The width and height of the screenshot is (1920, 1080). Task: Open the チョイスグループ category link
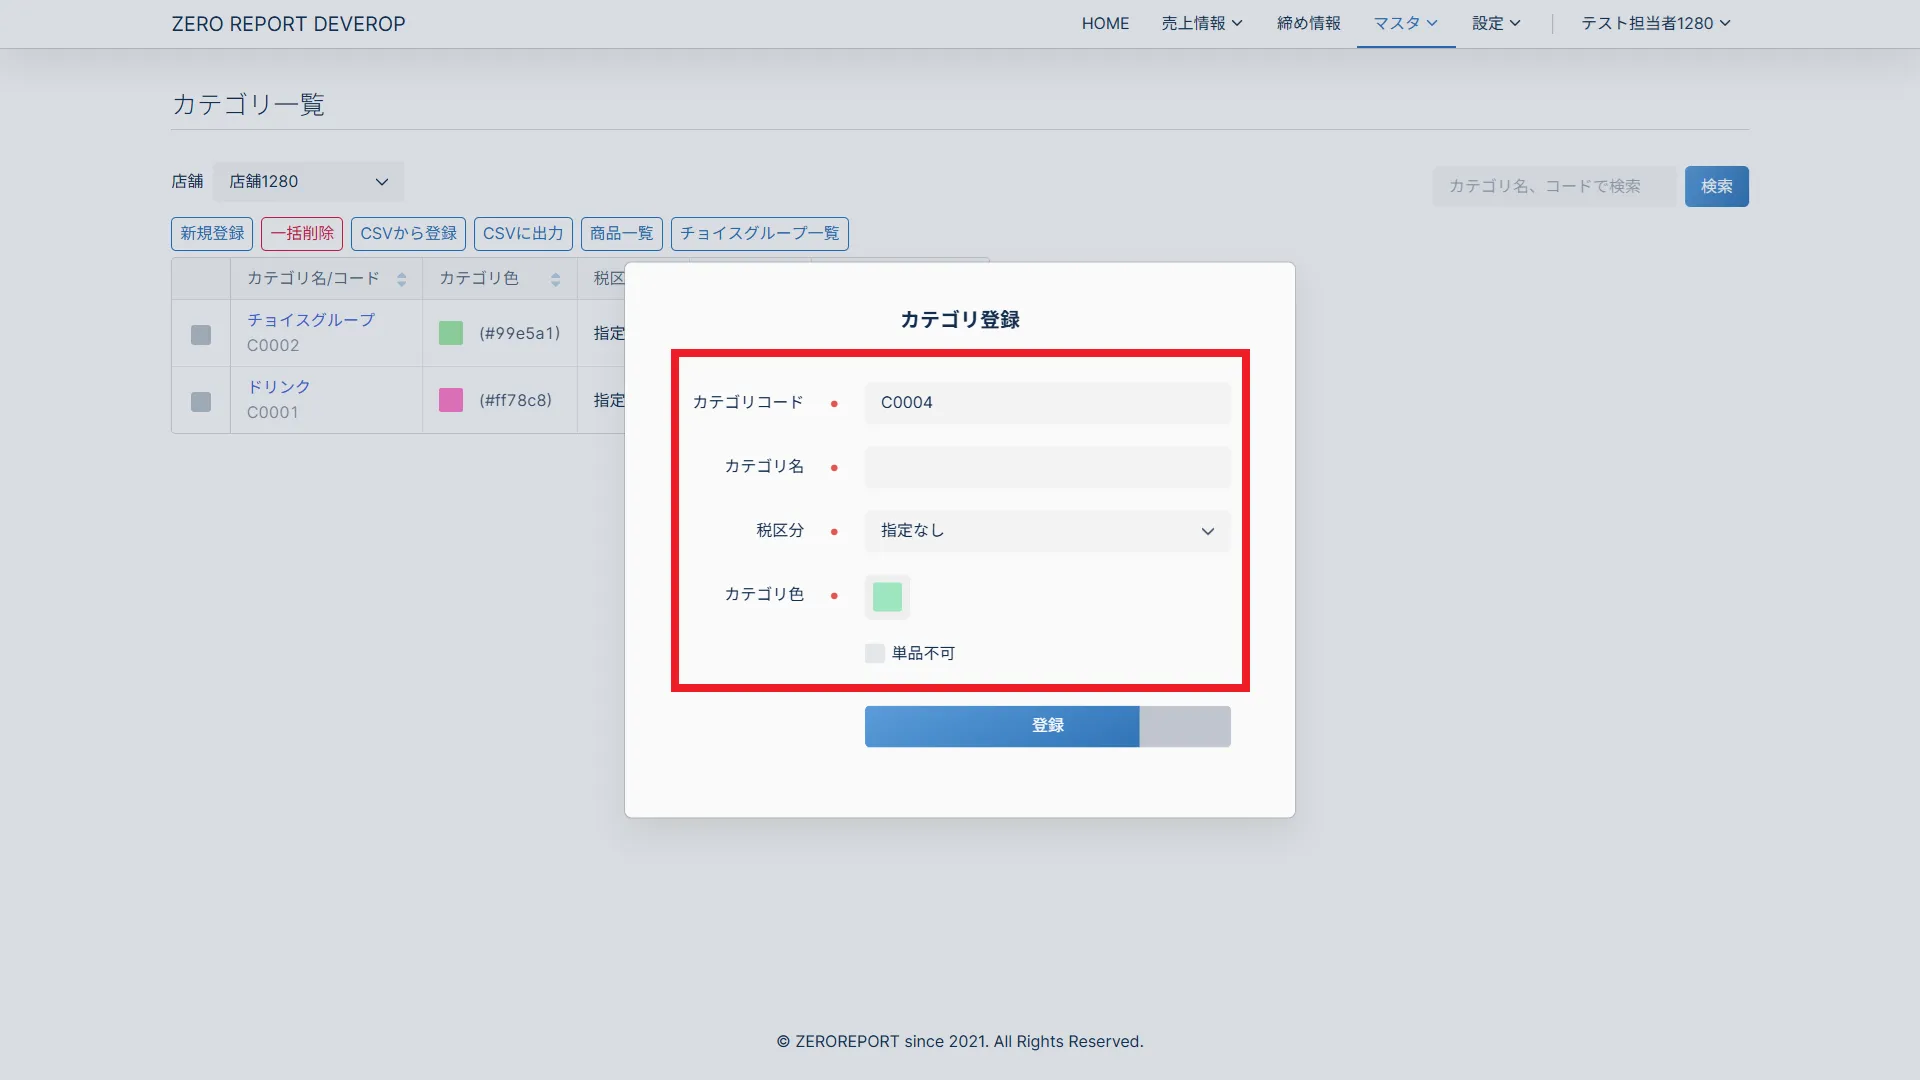[311, 320]
